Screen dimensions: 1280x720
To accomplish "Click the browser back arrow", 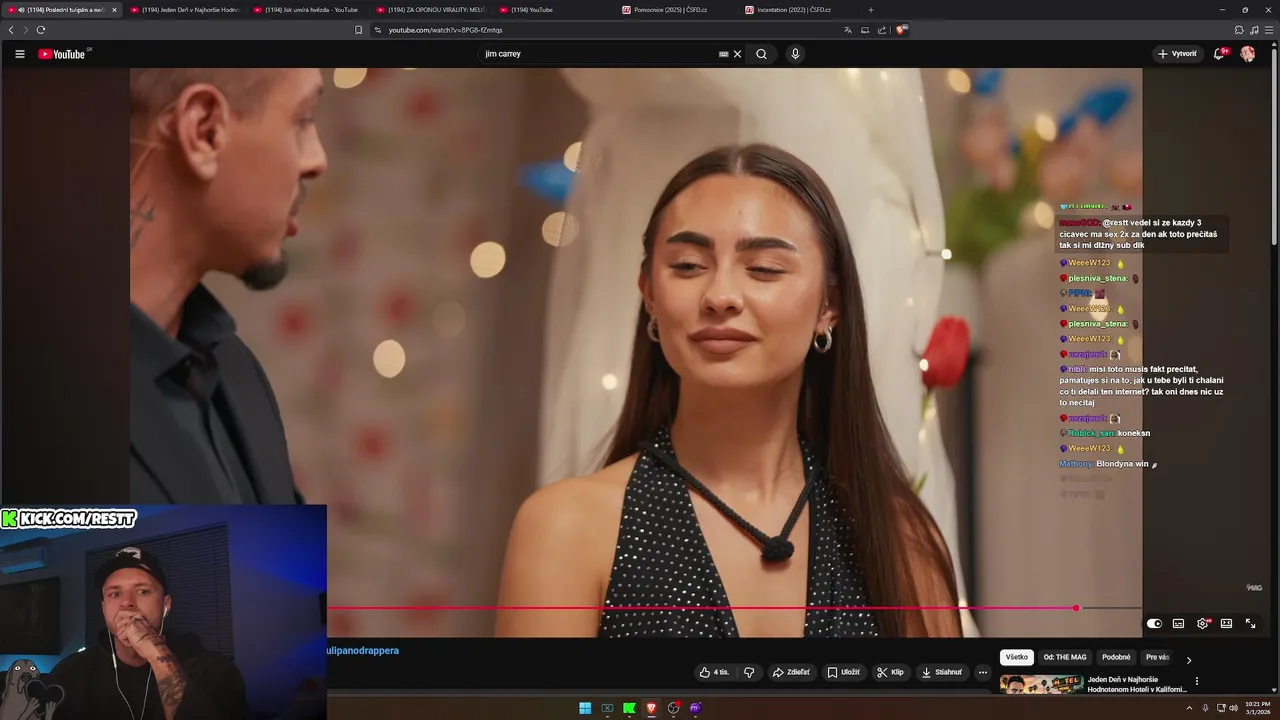I will 11,30.
